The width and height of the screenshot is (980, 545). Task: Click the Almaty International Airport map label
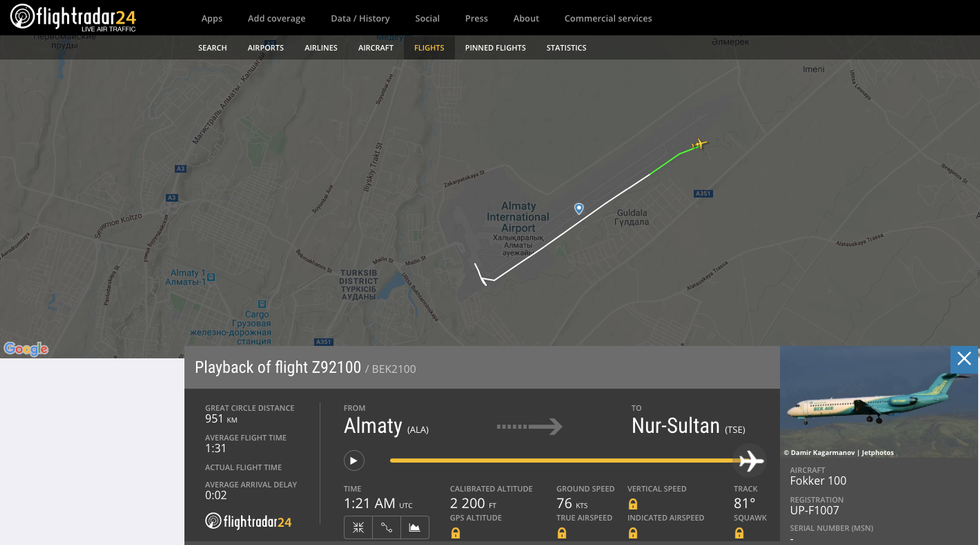(518, 217)
